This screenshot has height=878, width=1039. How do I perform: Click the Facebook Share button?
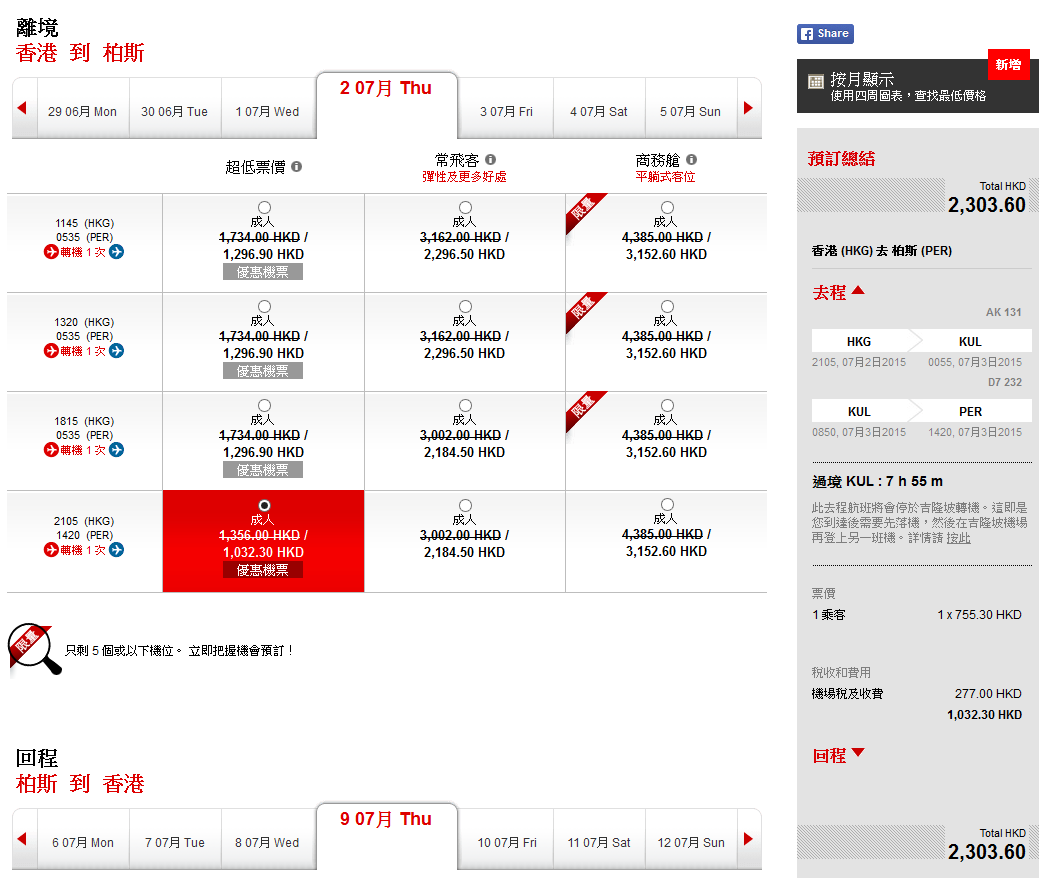pos(825,34)
